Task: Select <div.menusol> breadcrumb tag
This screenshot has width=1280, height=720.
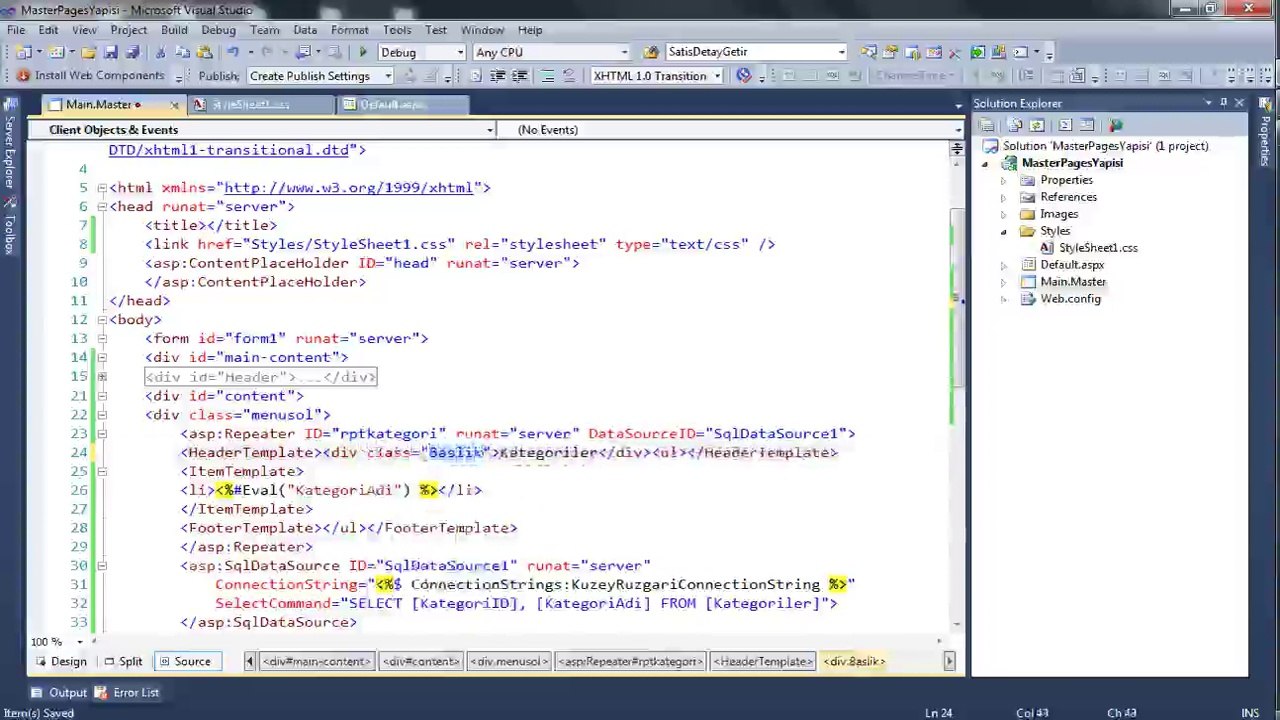Action: [x=508, y=661]
